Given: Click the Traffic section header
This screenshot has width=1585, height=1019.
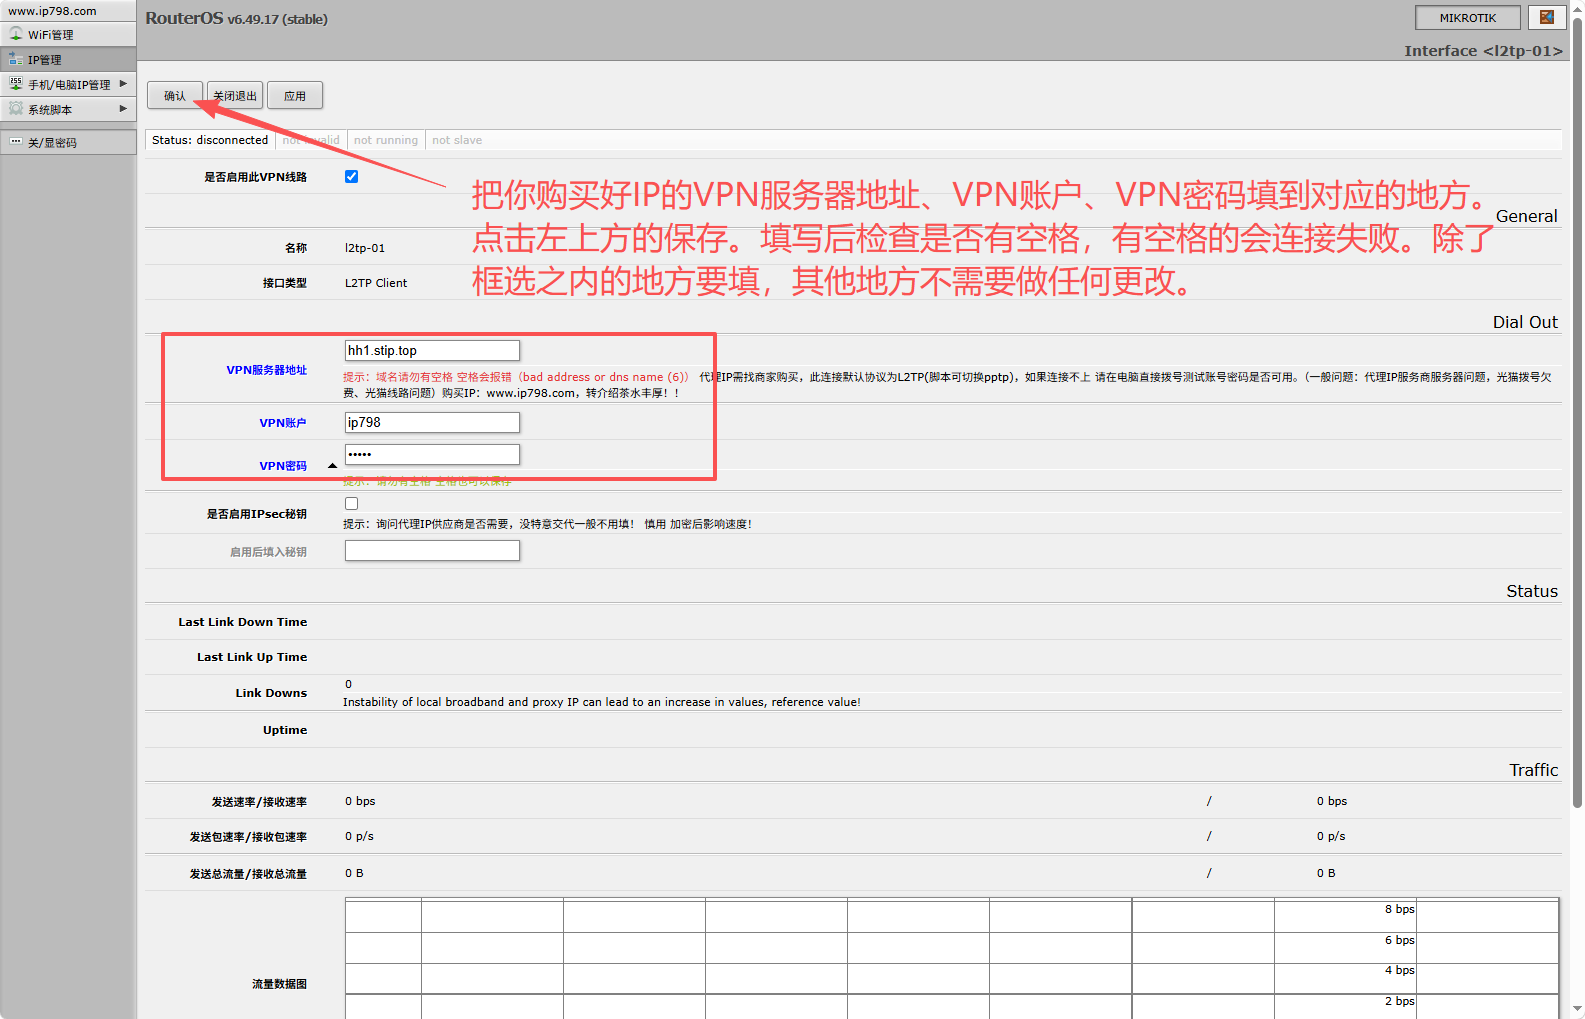Looking at the screenshot, I should [x=1534, y=770].
